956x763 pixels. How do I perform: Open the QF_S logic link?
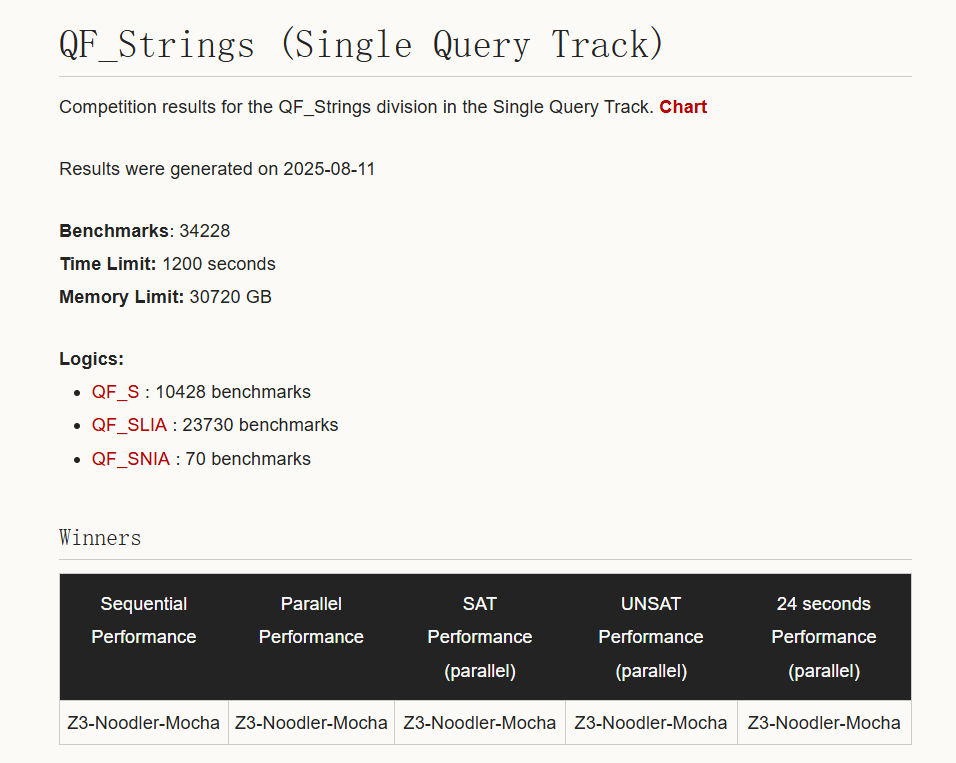[115, 392]
